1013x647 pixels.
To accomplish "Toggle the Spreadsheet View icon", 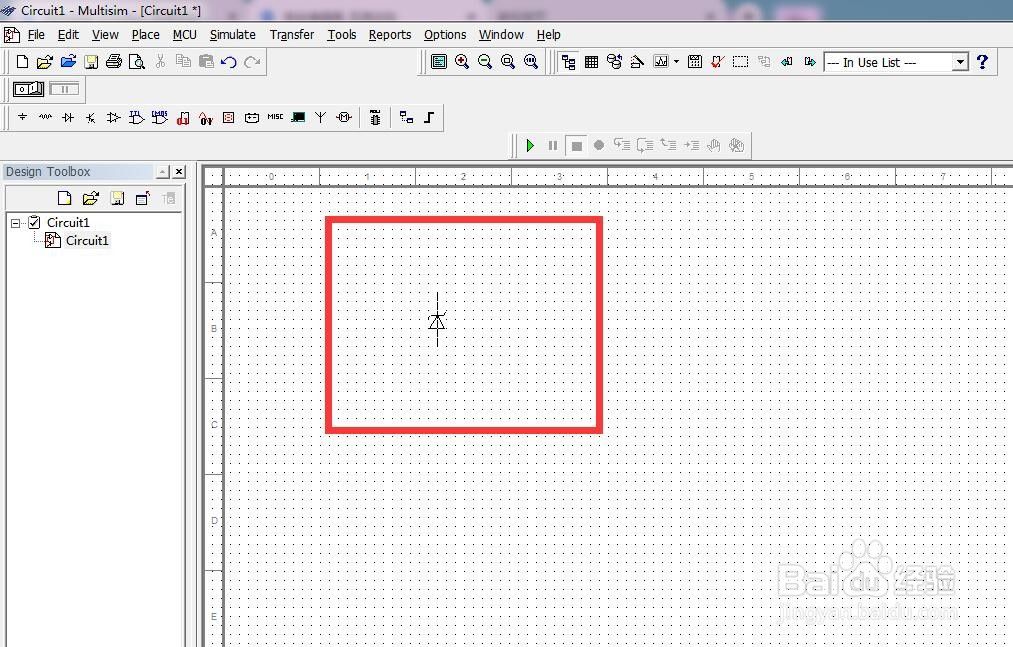I will 591,62.
